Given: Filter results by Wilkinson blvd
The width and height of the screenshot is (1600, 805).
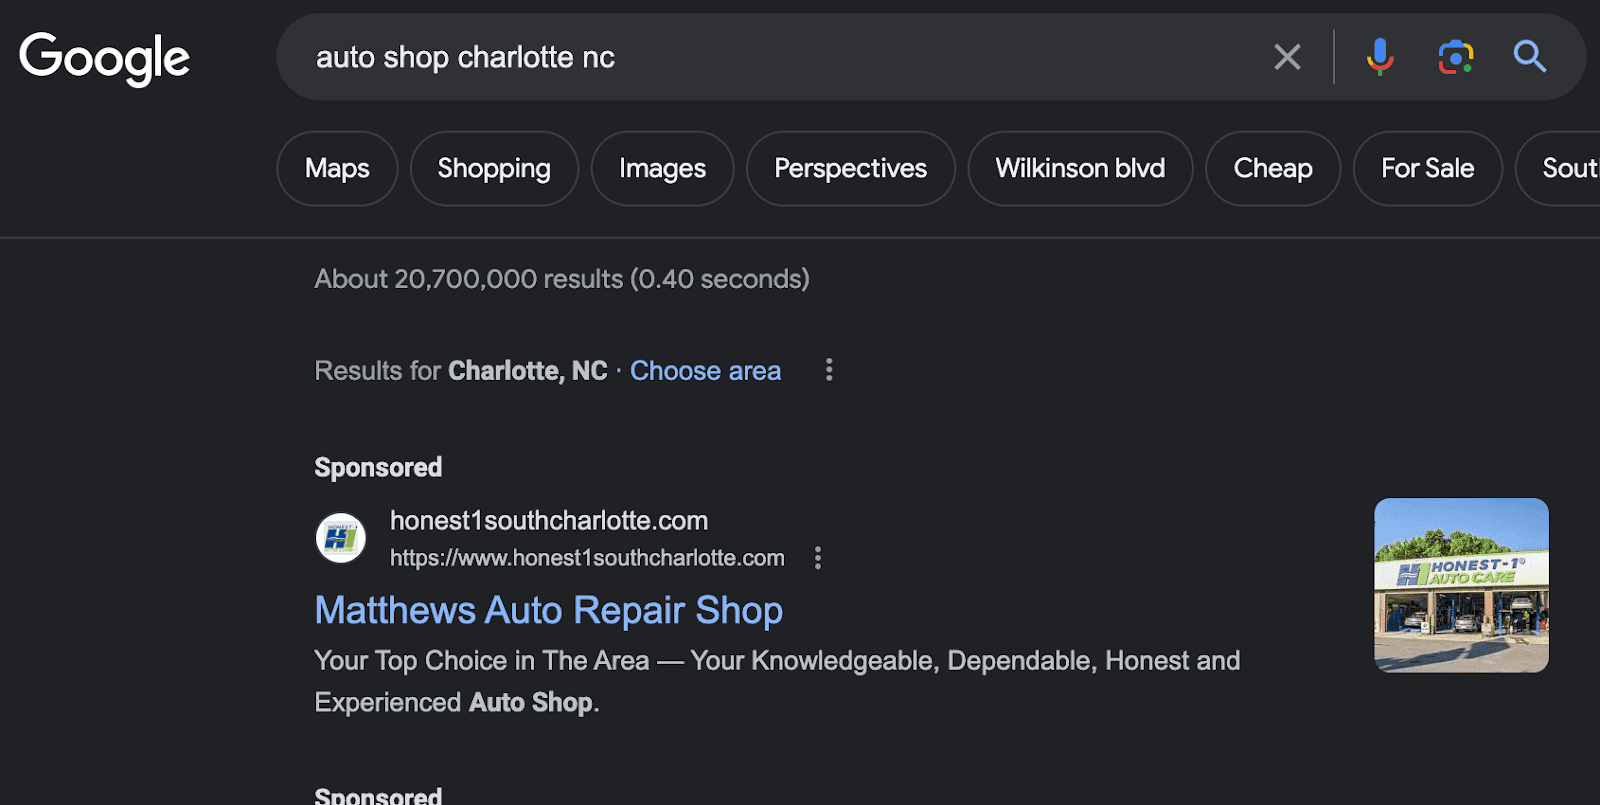Looking at the screenshot, I should tap(1080, 168).
